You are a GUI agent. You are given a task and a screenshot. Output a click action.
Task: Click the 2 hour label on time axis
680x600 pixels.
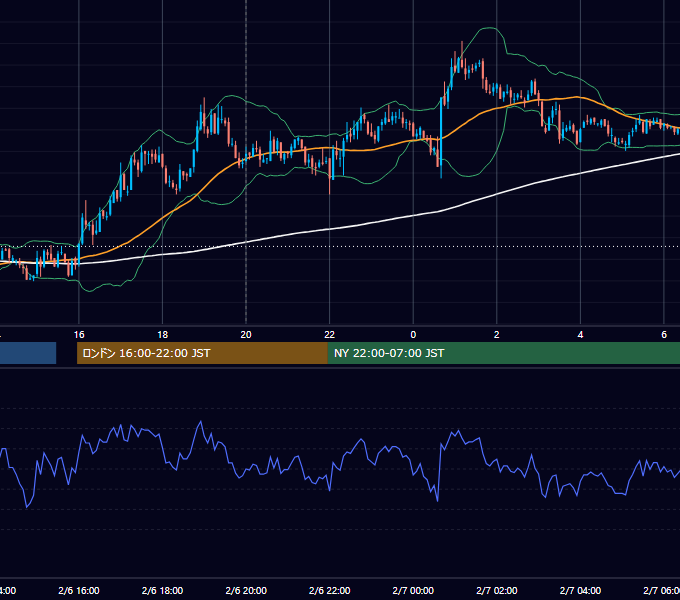(x=497, y=335)
